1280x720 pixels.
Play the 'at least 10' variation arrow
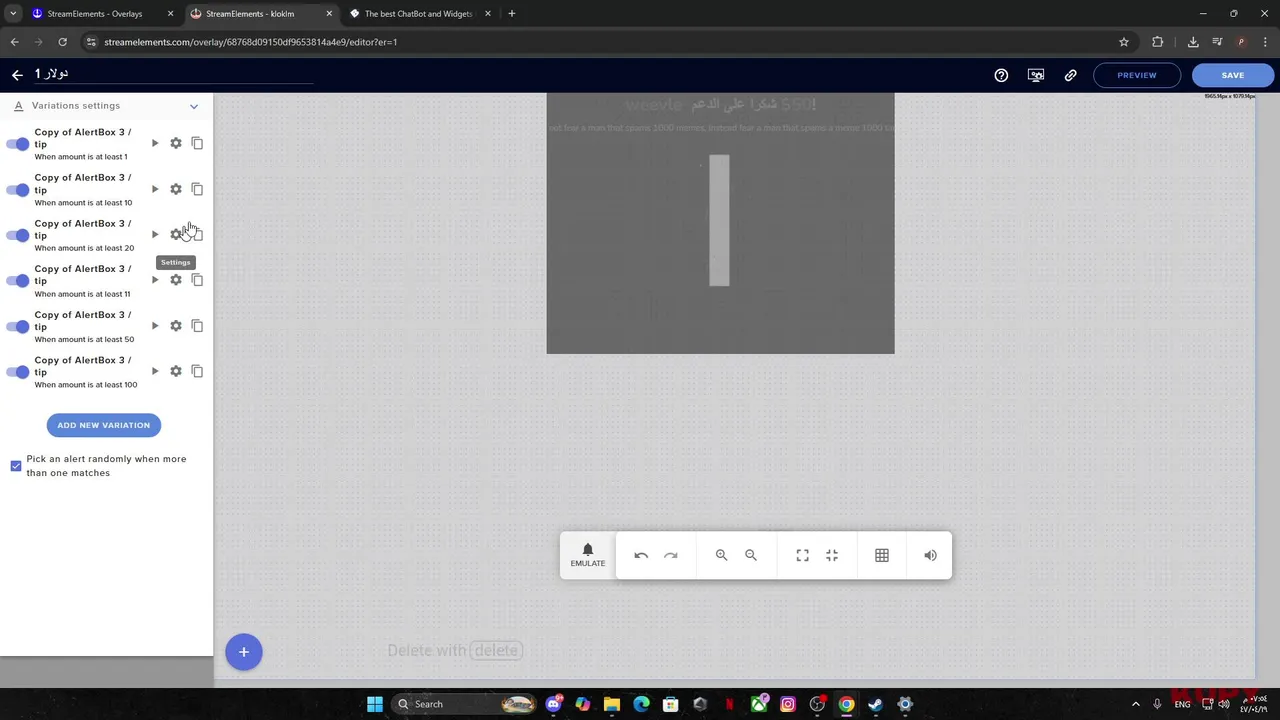(x=155, y=189)
